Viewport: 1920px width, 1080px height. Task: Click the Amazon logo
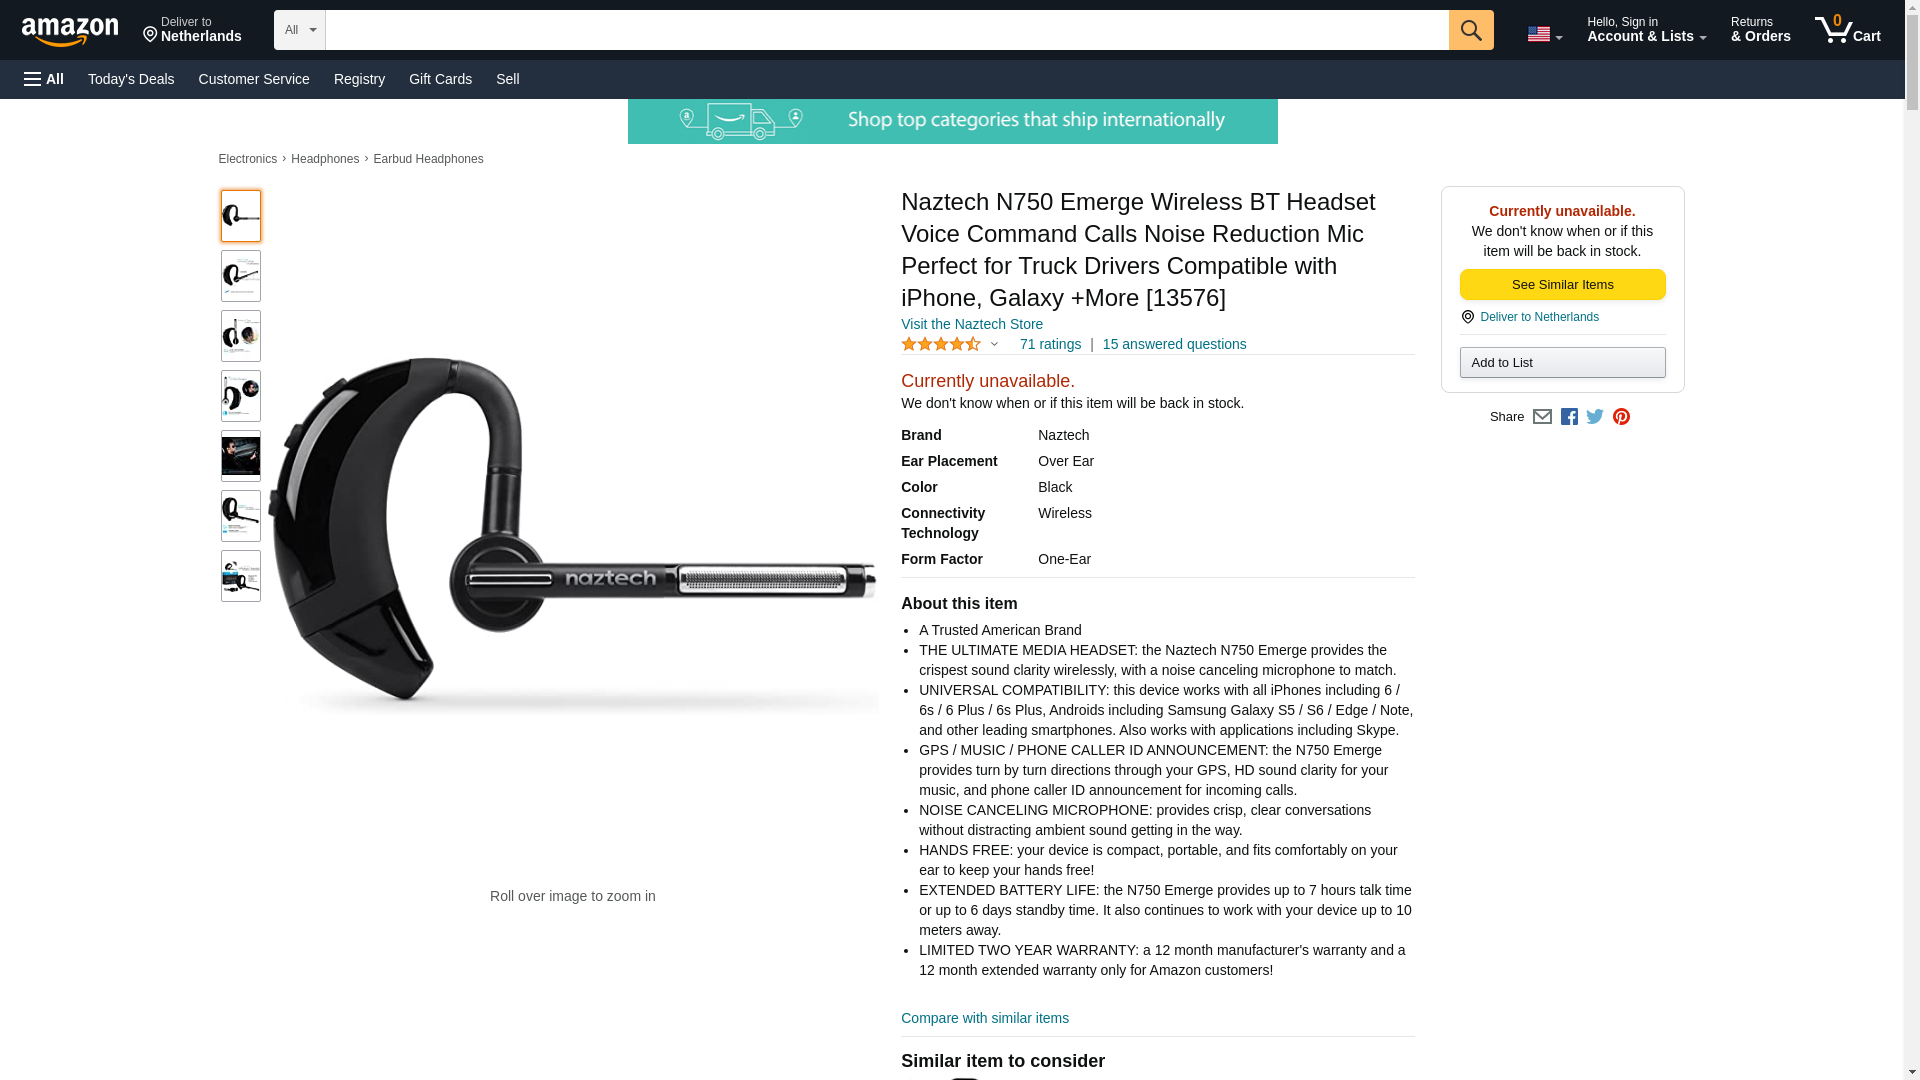tap(70, 31)
